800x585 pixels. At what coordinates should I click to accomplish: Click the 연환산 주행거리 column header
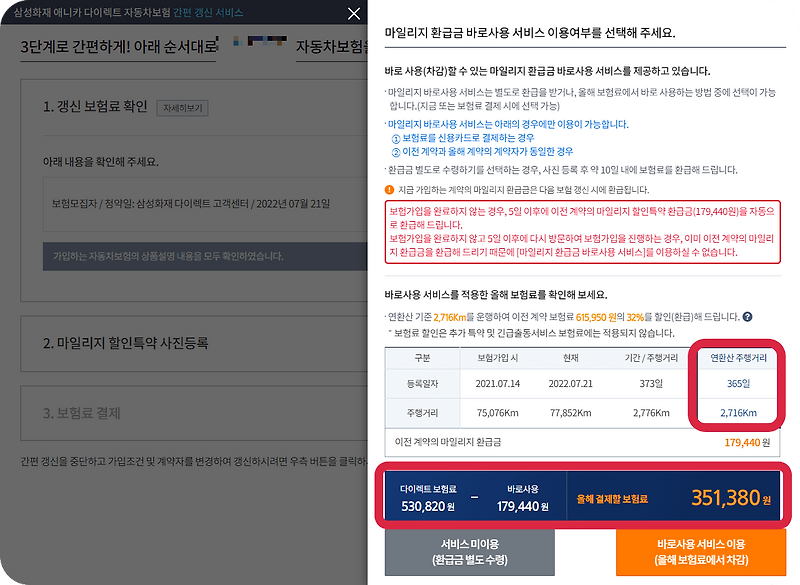pos(738,358)
